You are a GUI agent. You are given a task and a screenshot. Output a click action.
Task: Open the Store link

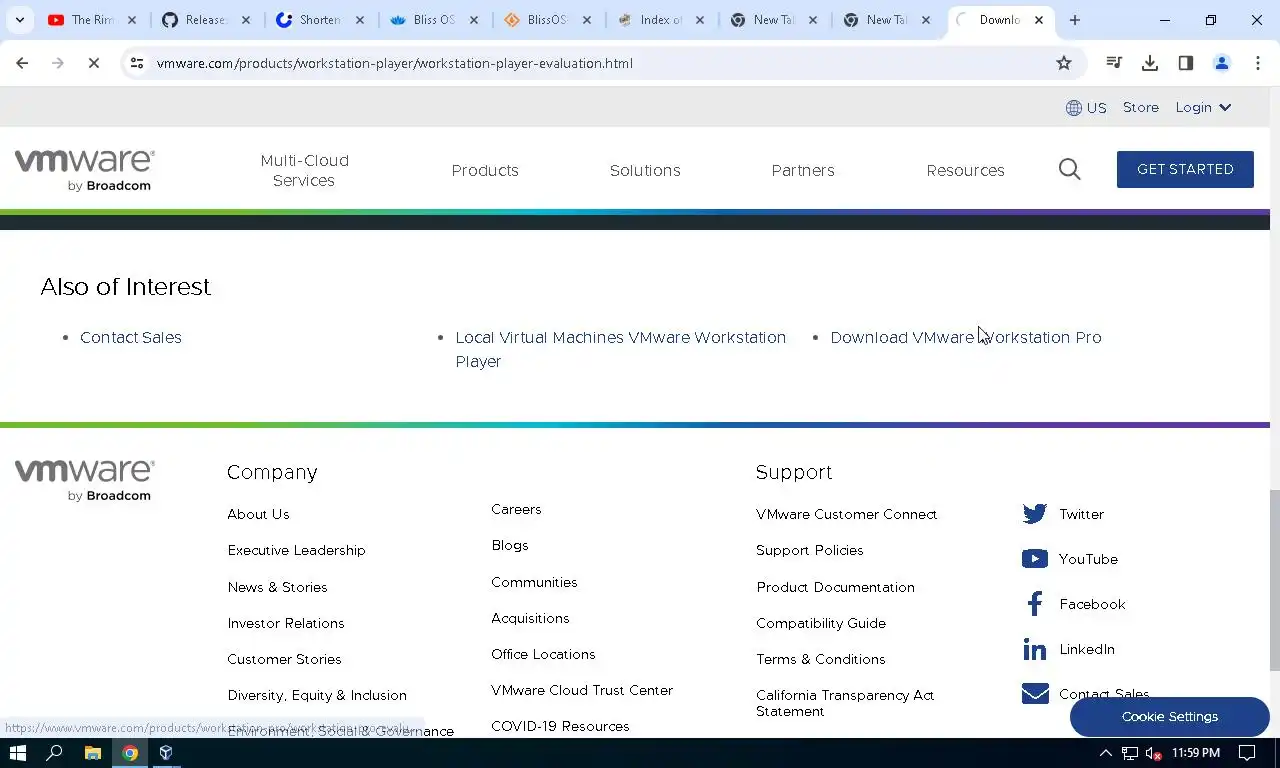[x=1141, y=107]
